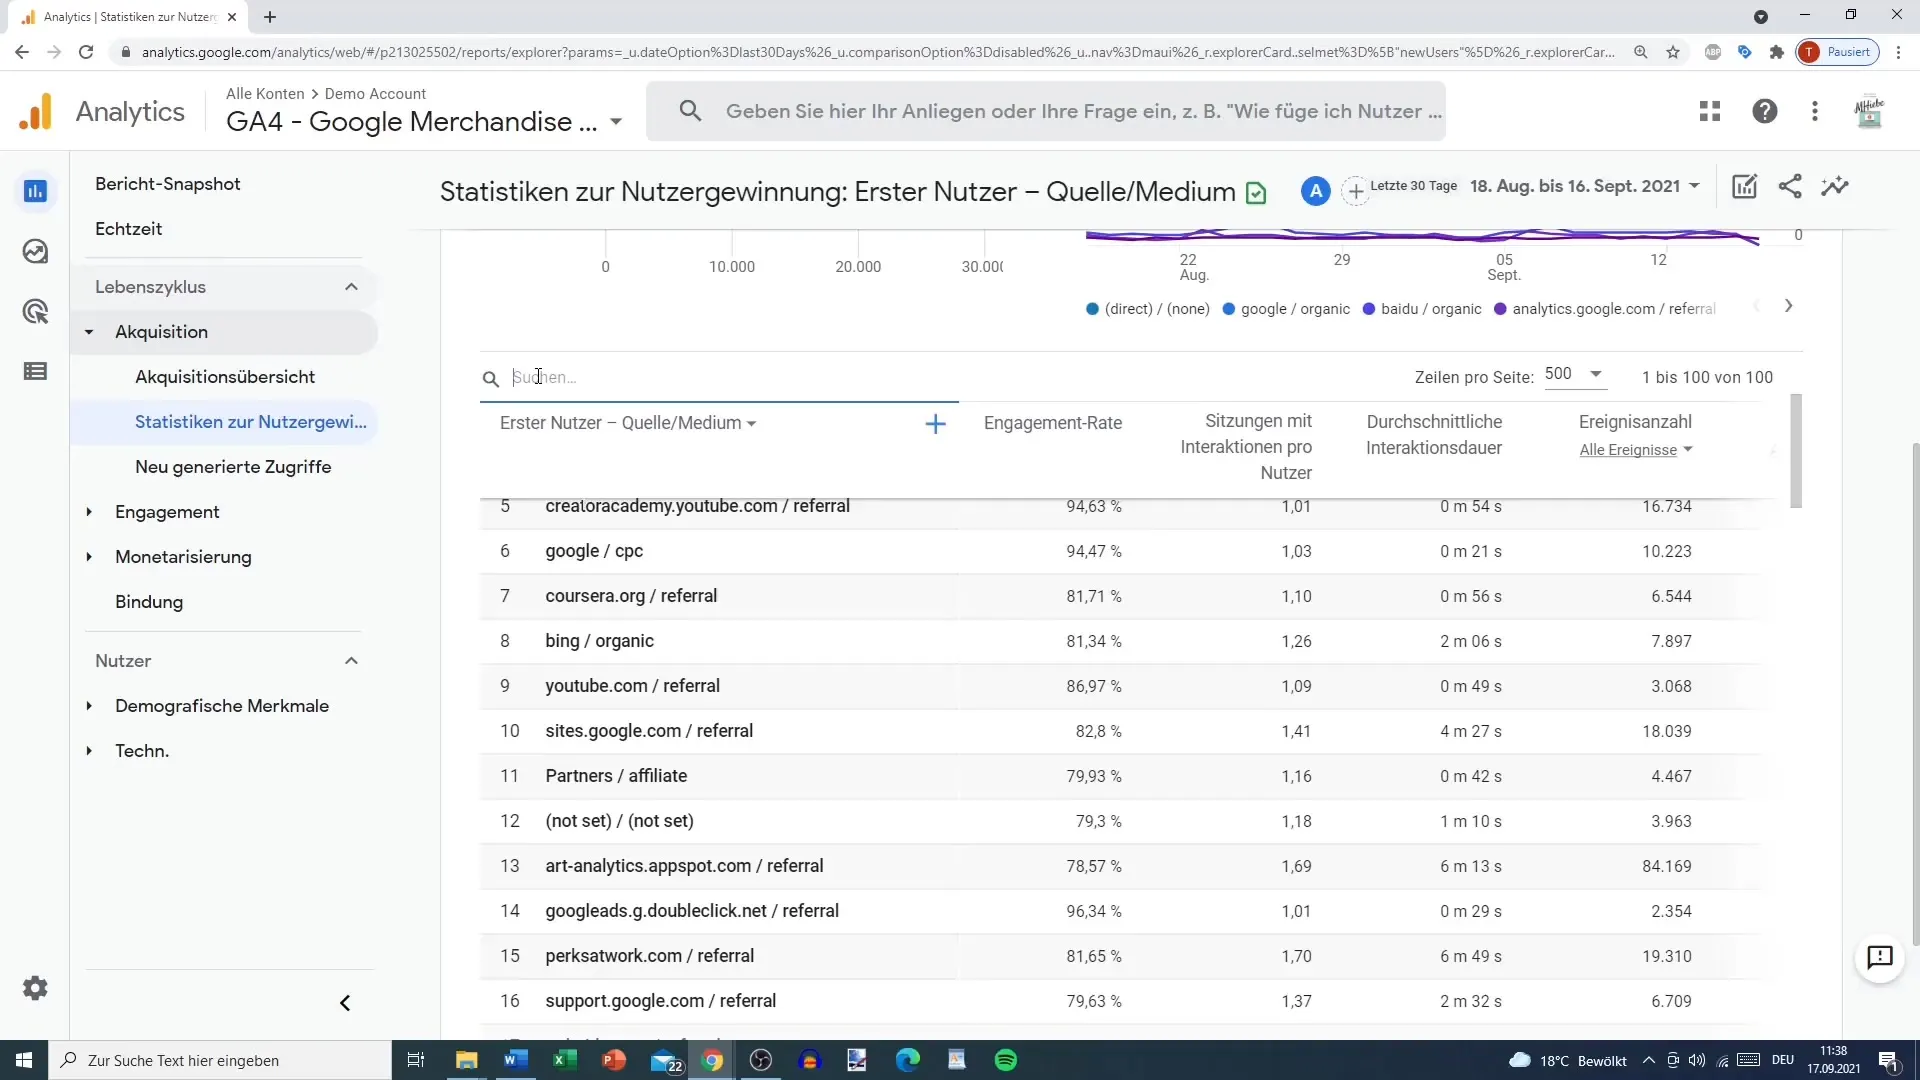Image resolution: width=1920 pixels, height=1080 pixels.
Task: Open Neu generierte Zugriffe
Action: coord(233,467)
